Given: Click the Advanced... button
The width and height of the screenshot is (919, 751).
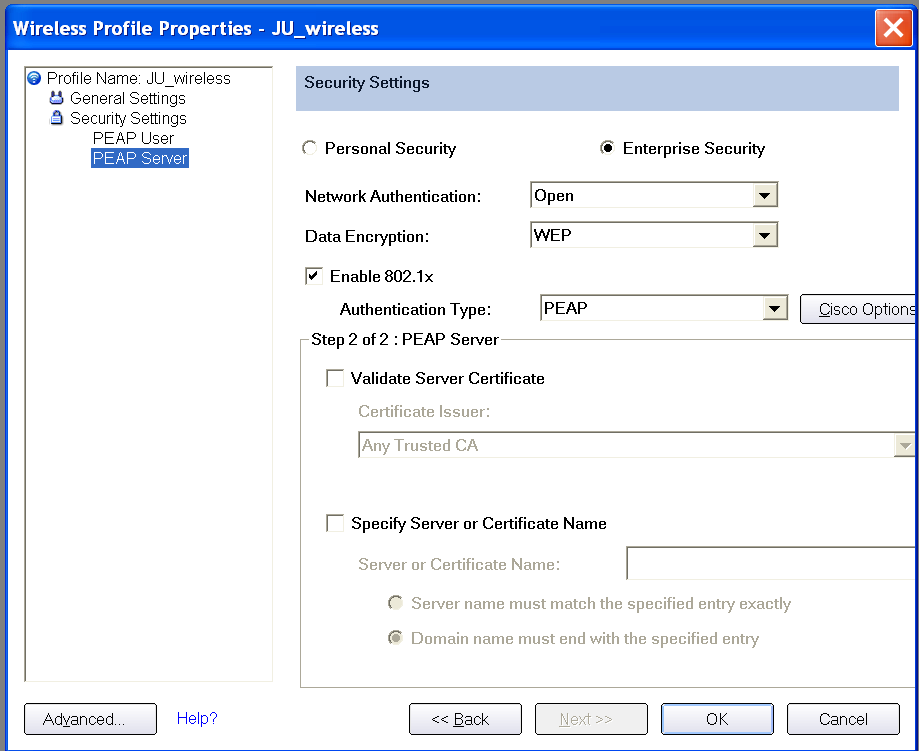Looking at the screenshot, I should coord(90,719).
